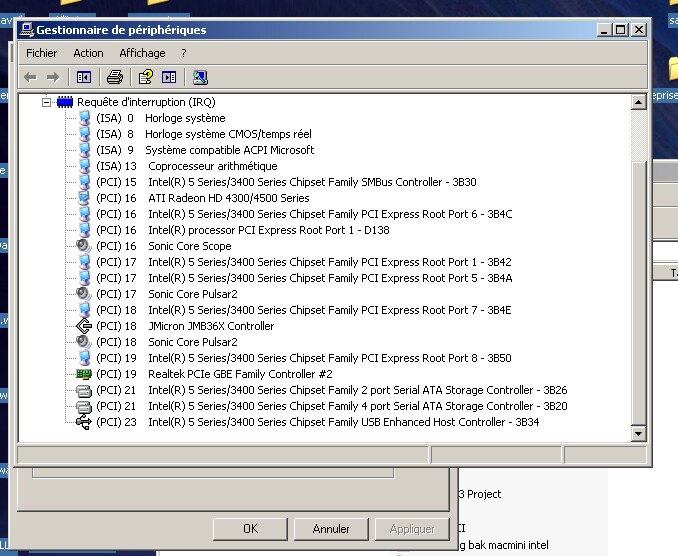Image resolution: width=678 pixels, height=556 pixels.
Task: Select Horloge système ISA 0 text
Action: click(x=185, y=118)
